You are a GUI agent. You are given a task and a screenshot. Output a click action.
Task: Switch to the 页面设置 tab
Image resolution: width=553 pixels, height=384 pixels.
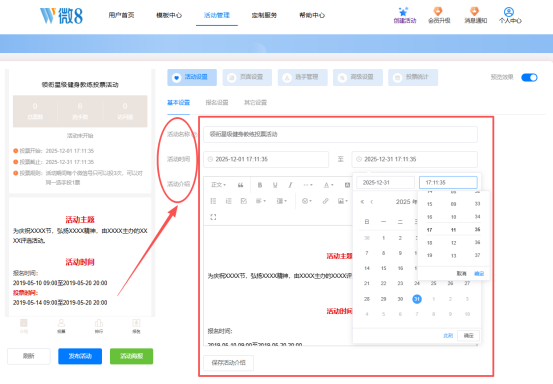pos(247,77)
